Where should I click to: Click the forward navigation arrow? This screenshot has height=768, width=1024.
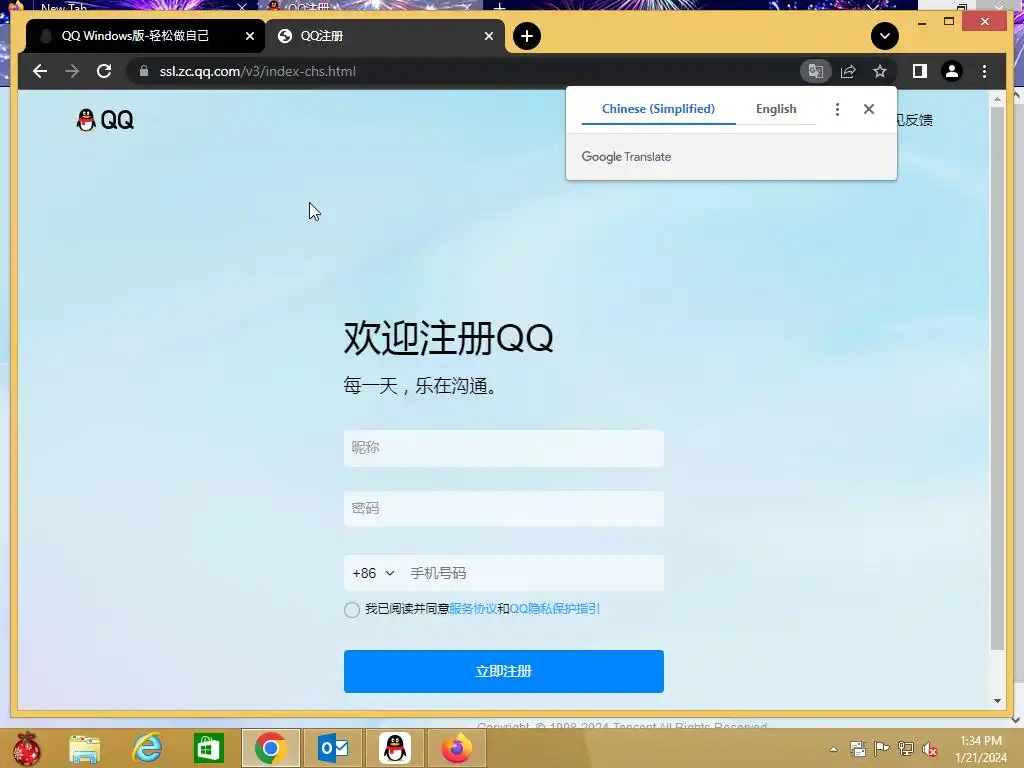(72, 71)
